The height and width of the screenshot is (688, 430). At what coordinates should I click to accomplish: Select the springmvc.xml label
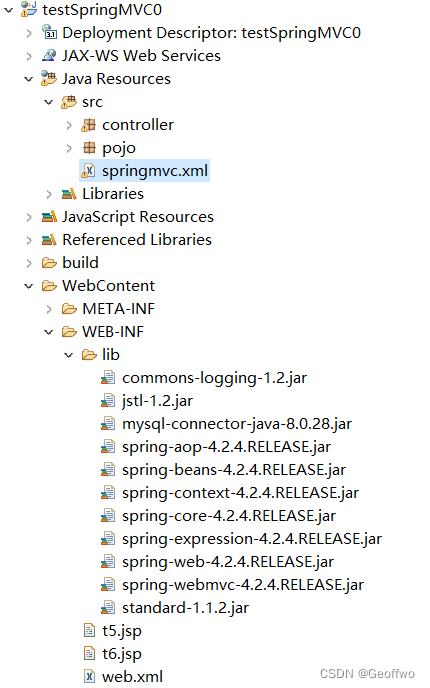coord(155,171)
